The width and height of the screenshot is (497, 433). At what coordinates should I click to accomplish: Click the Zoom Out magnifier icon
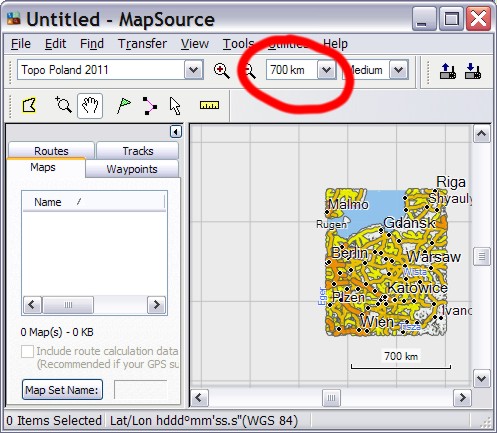pos(249,71)
